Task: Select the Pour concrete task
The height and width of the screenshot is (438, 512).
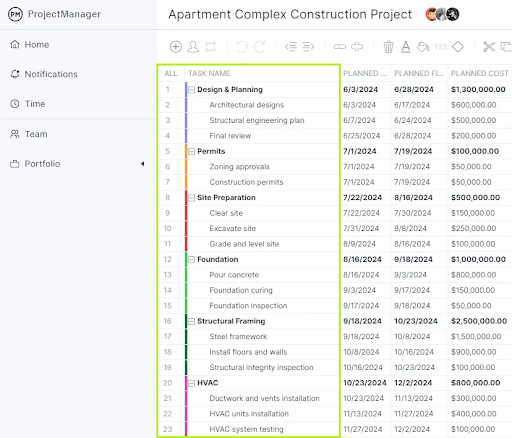Action: tap(234, 275)
